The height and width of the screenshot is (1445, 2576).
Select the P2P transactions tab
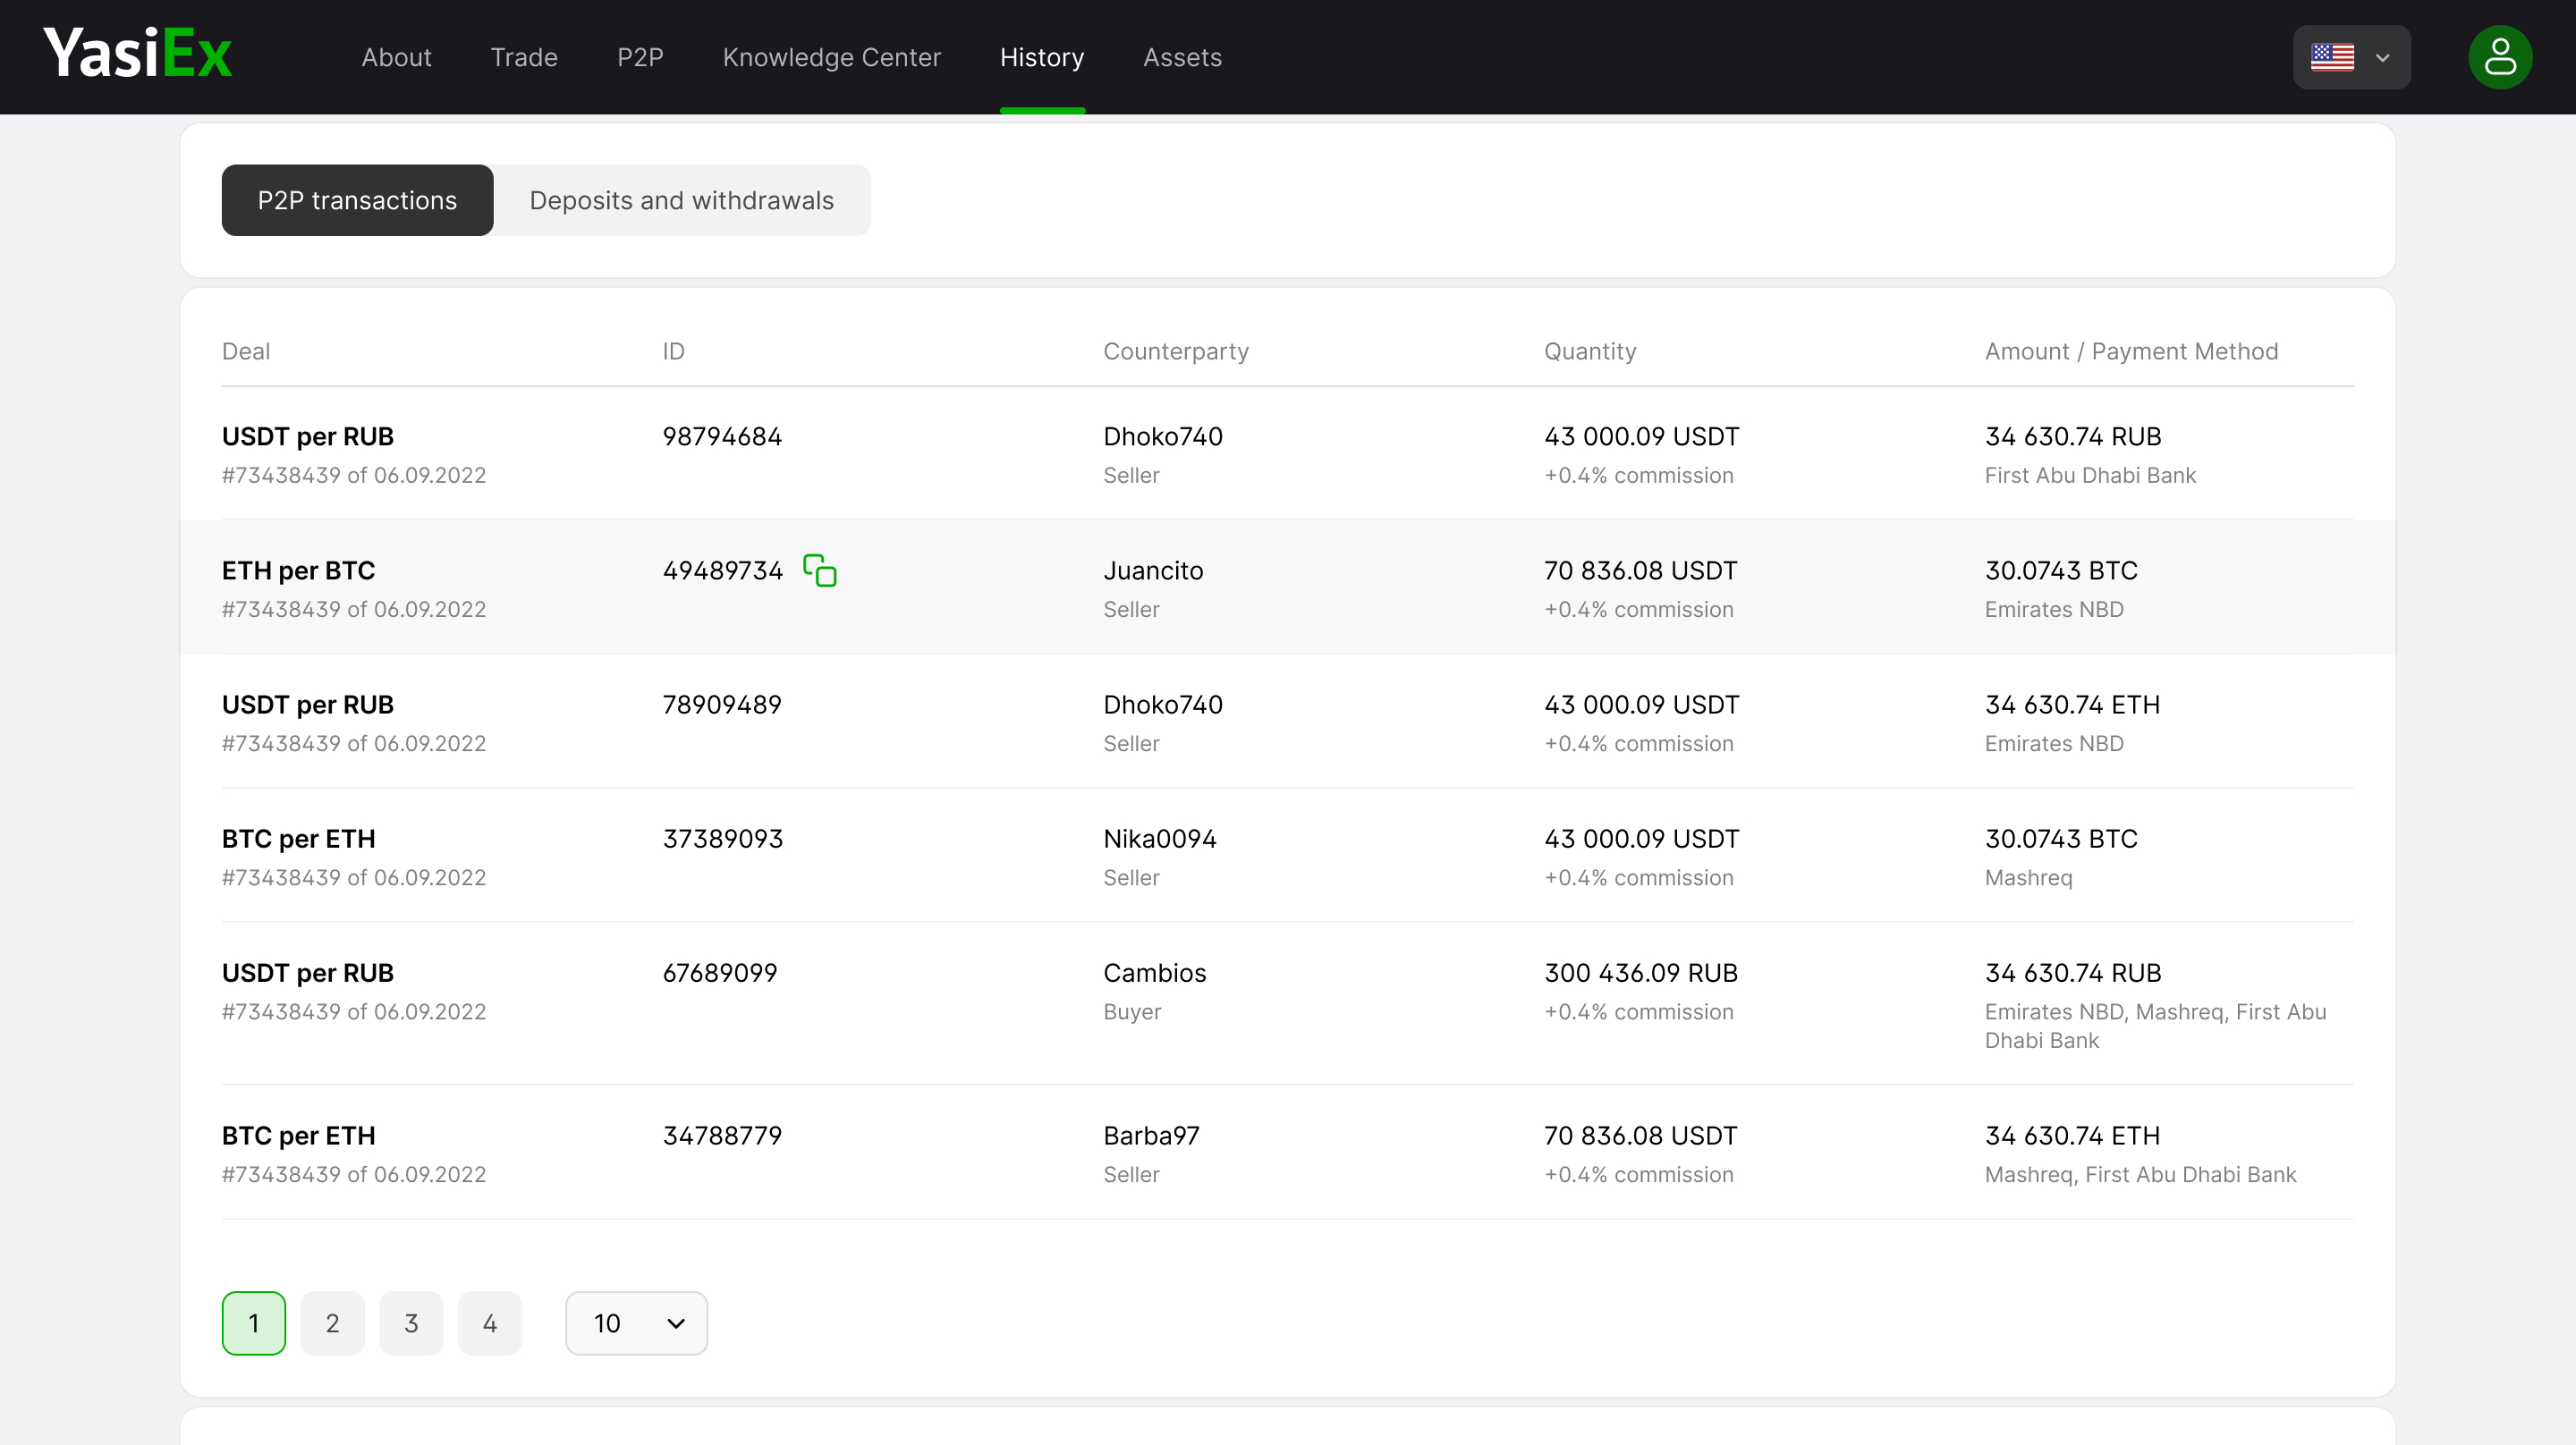pos(357,200)
